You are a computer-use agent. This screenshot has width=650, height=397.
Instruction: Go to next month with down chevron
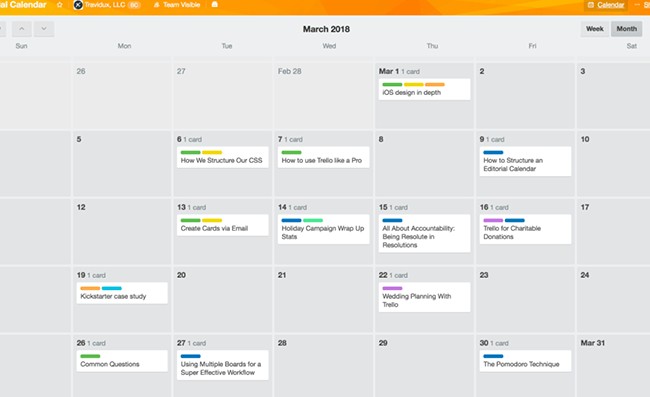(x=44, y=29)
